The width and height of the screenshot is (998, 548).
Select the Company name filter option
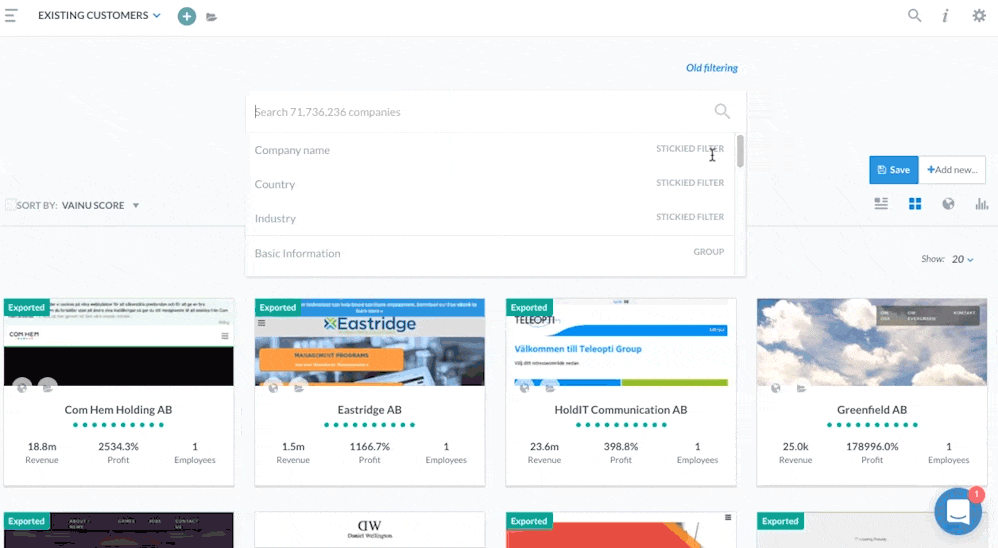click(292, 150)
